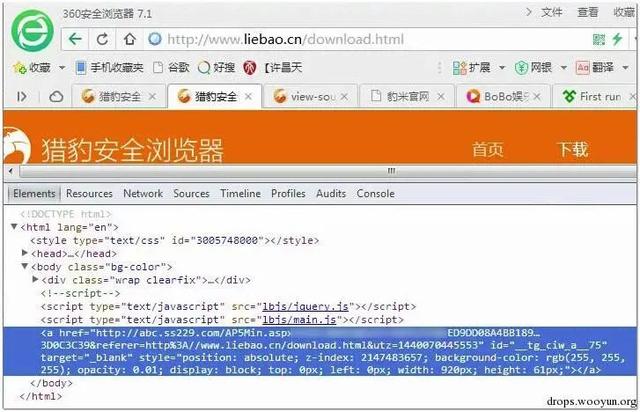Expand the html lang element triangle
The height and width of the screenshot is (412, 640).
pyautogui.click(x=14, y=226)
